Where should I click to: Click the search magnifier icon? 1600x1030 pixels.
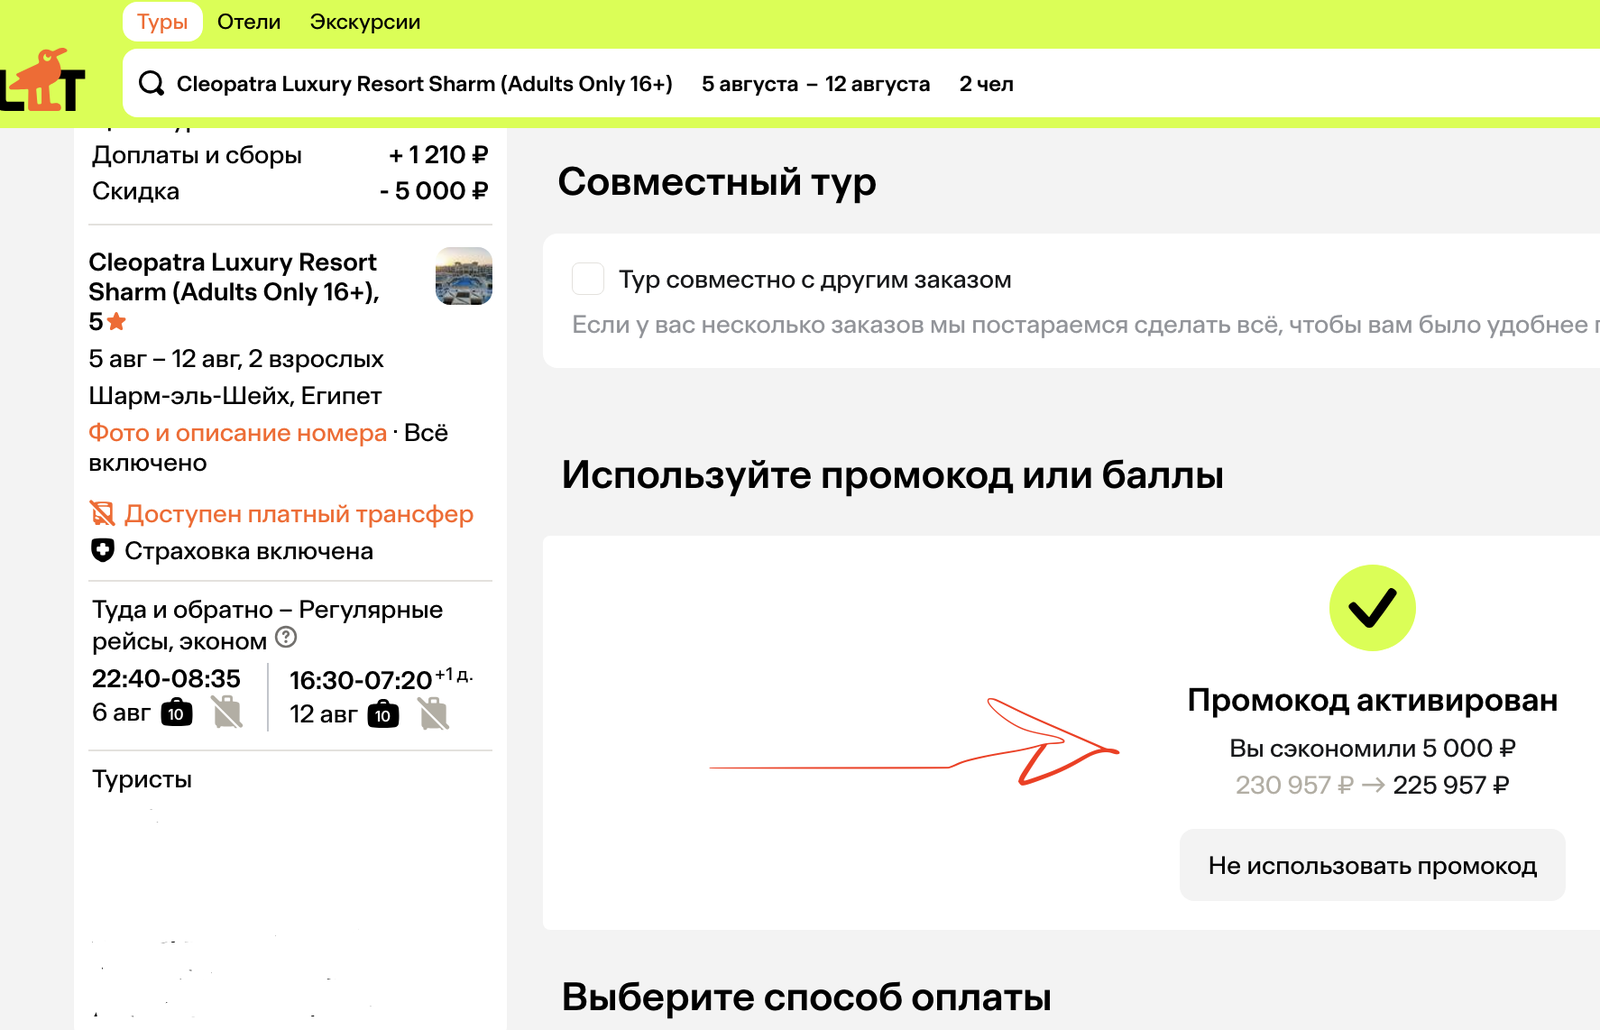point(151,84)
